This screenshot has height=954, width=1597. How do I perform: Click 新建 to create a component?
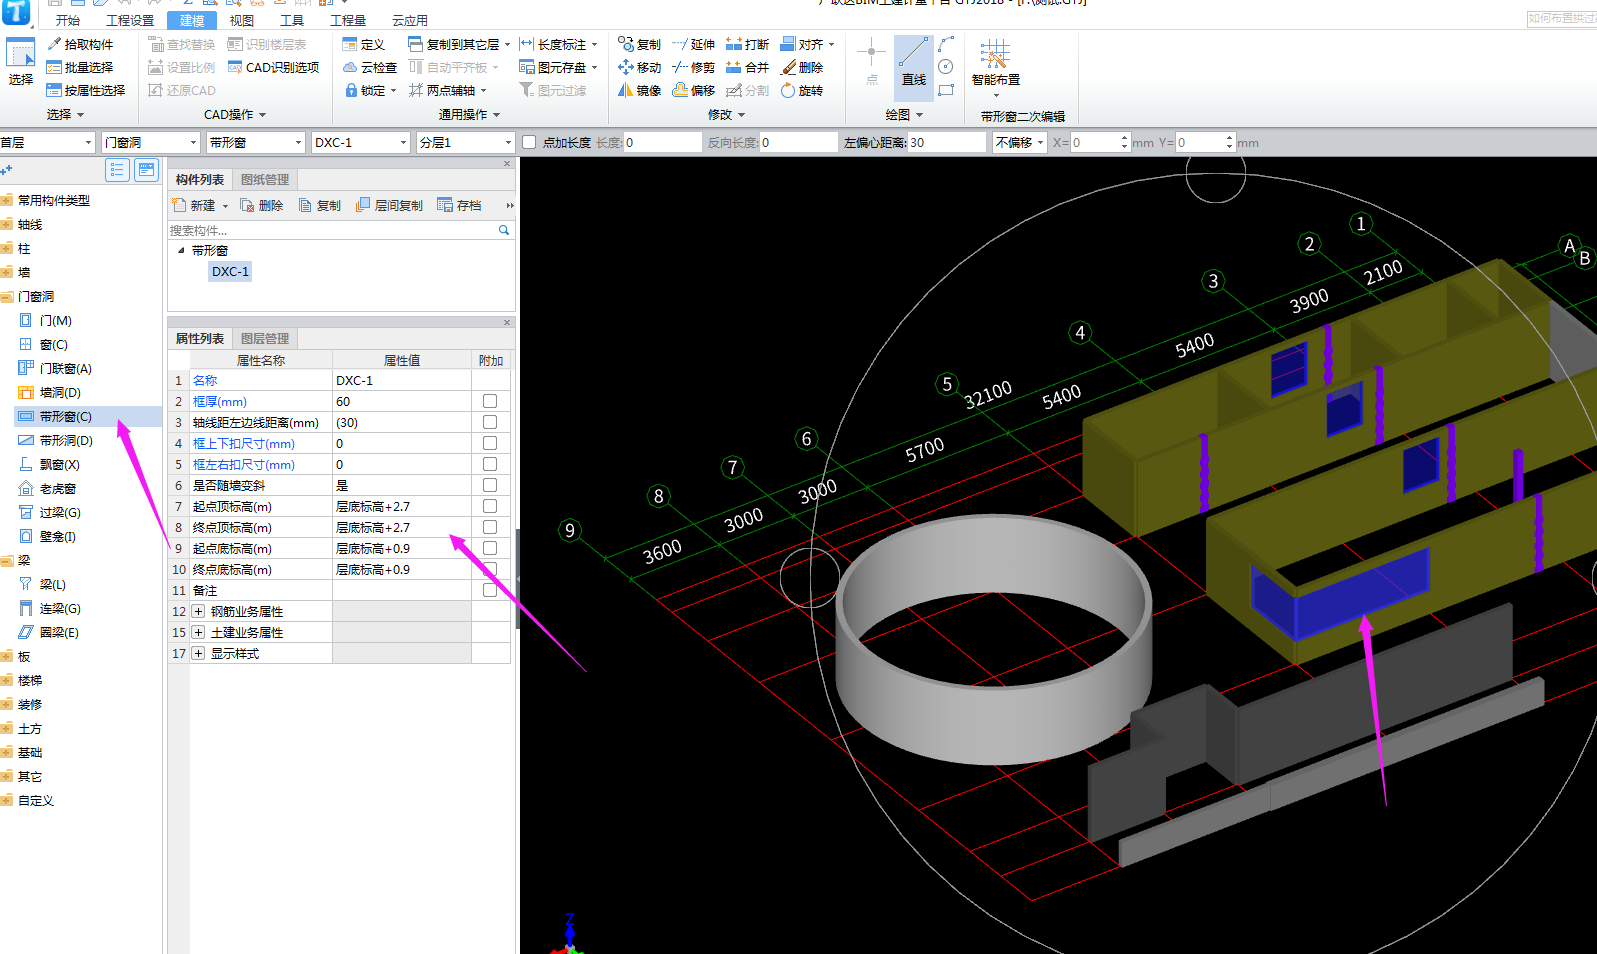coord(200,205)
